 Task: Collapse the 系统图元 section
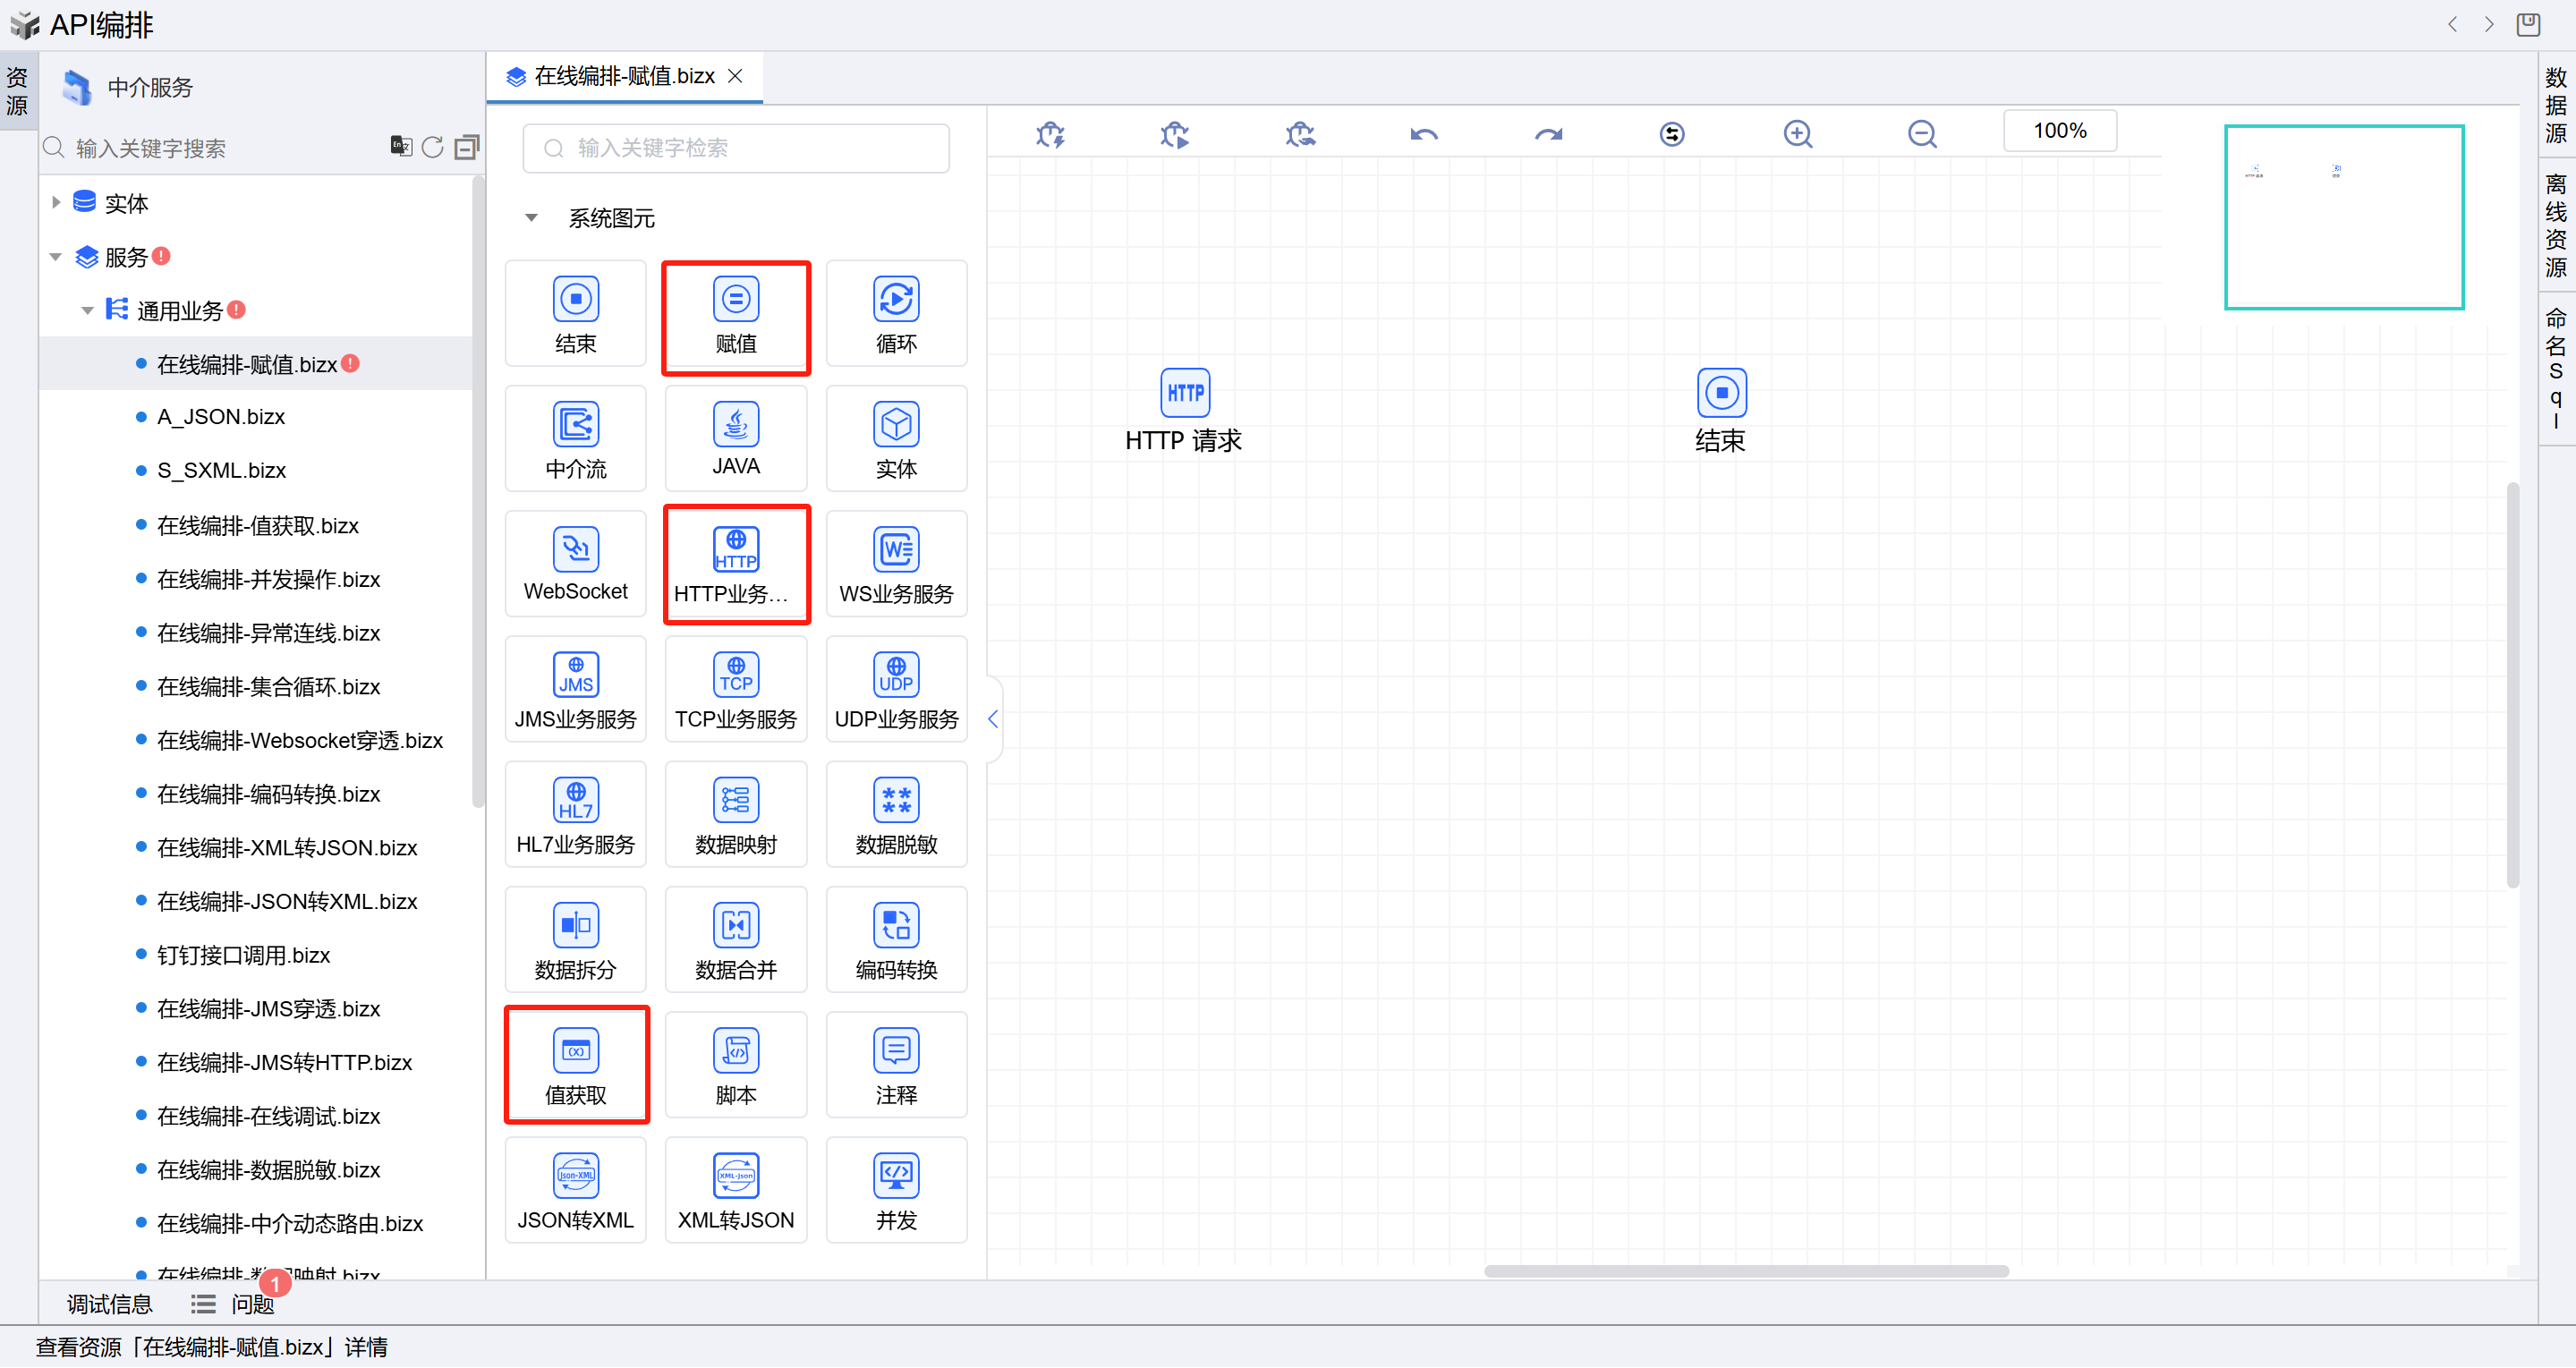tap(531, 218)
